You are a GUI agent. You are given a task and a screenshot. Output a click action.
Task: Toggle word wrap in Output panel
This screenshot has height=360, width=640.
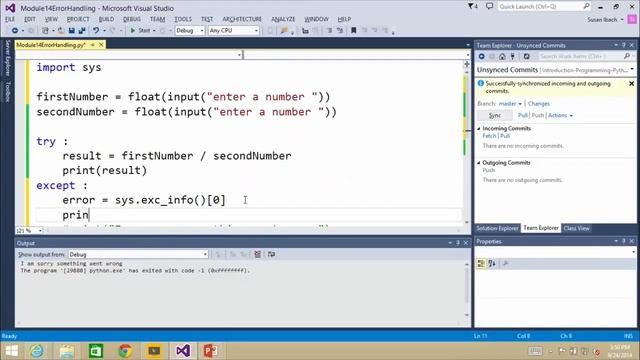271,254
